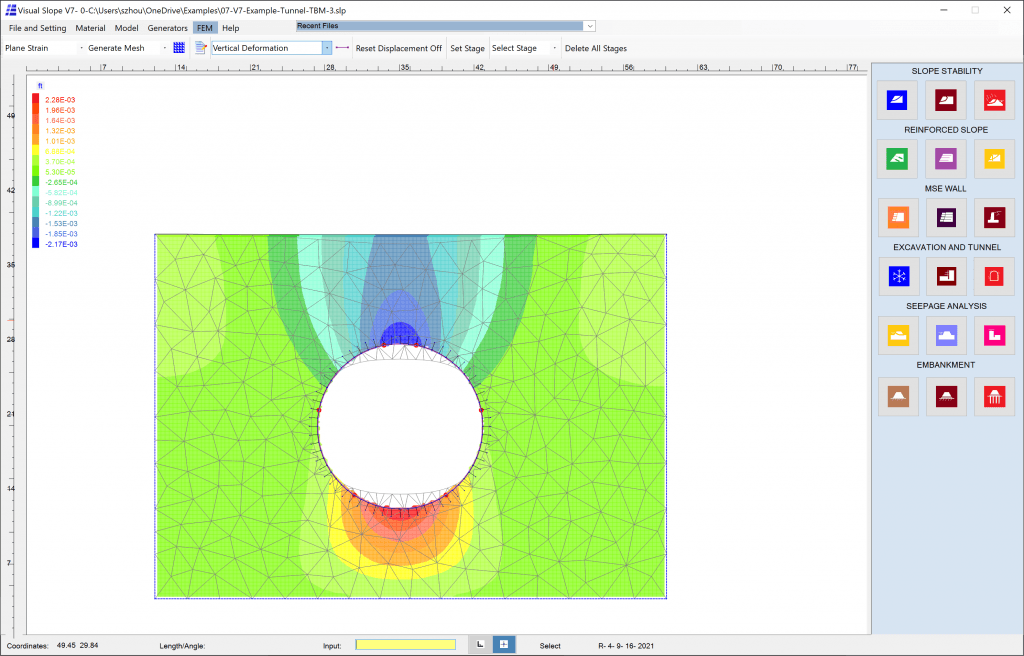
Task: Select the green Reinforced Slope template
Action: pos(897,159)
